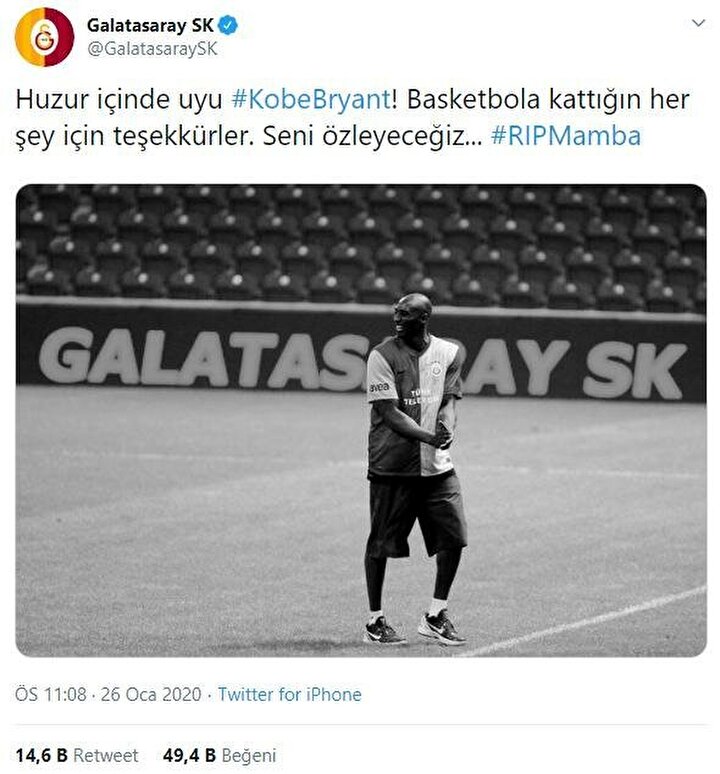This screenshot has height=774, width=720.
Task: Click the Twitter for iPhone source link
Action: pos(290,695)
